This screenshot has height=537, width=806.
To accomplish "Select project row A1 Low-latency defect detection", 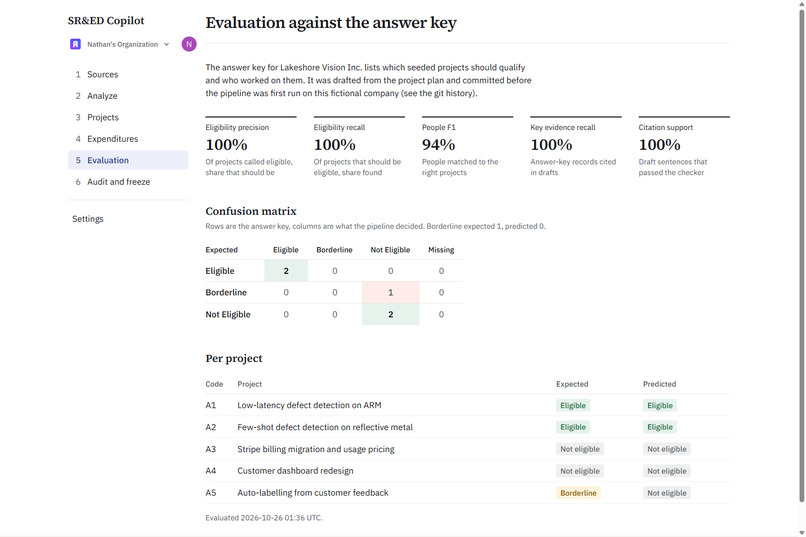I will (x=467, y=405).
